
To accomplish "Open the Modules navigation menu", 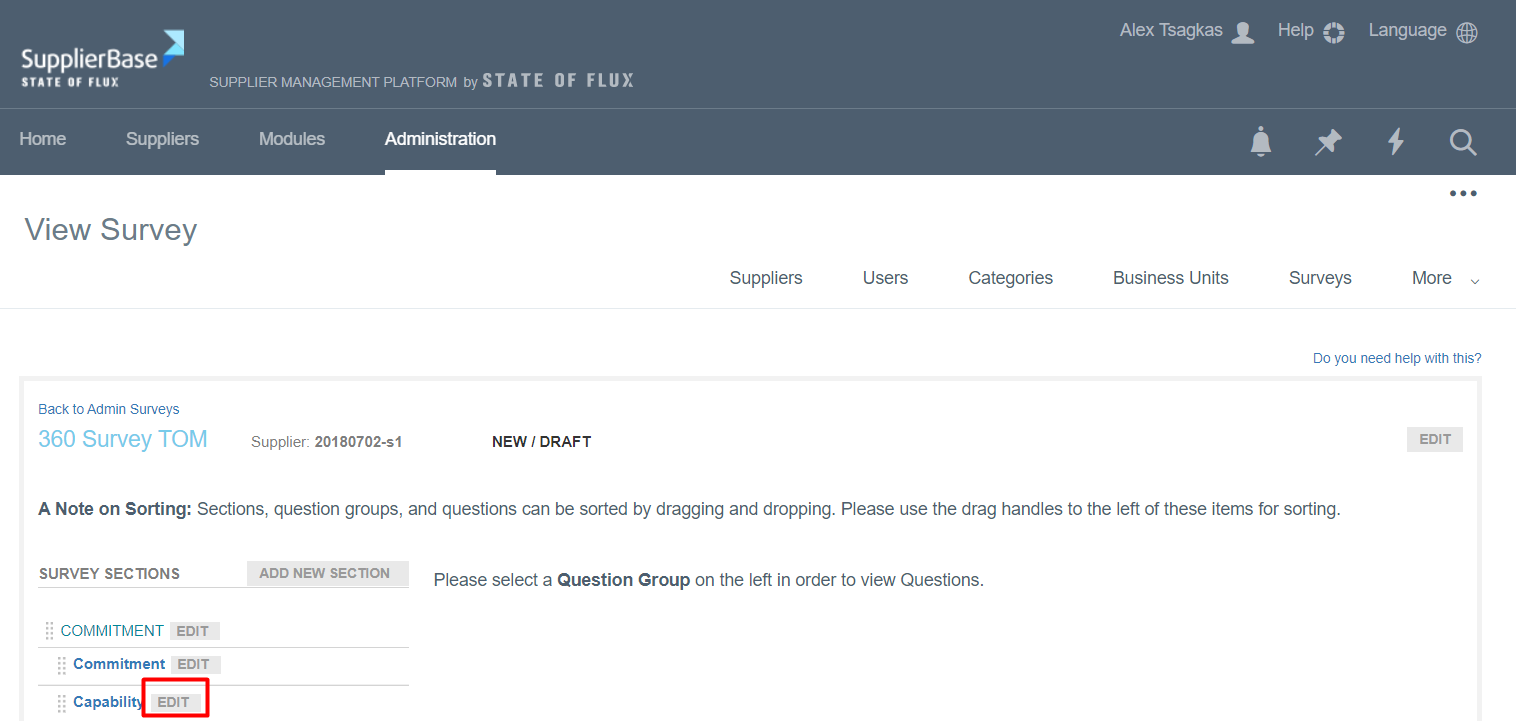I will tap(292, 139).
